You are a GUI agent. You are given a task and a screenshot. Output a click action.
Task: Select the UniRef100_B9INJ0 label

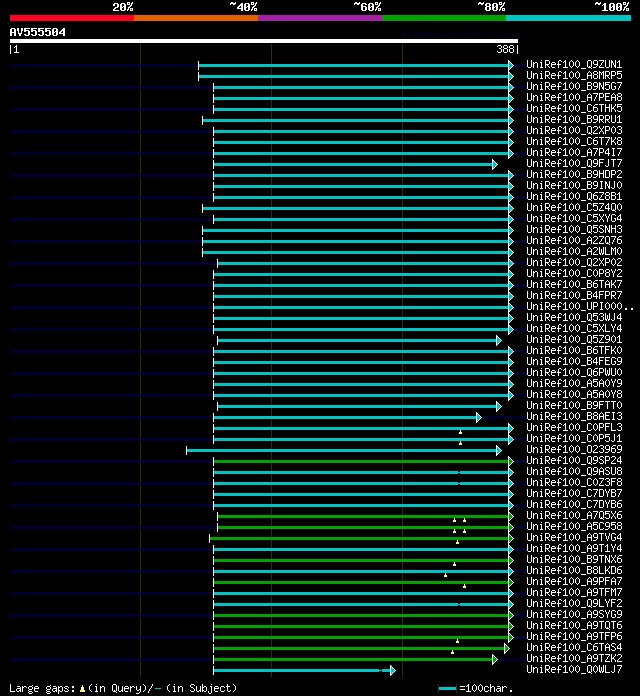pyautogui.click(x=574, y=185)
